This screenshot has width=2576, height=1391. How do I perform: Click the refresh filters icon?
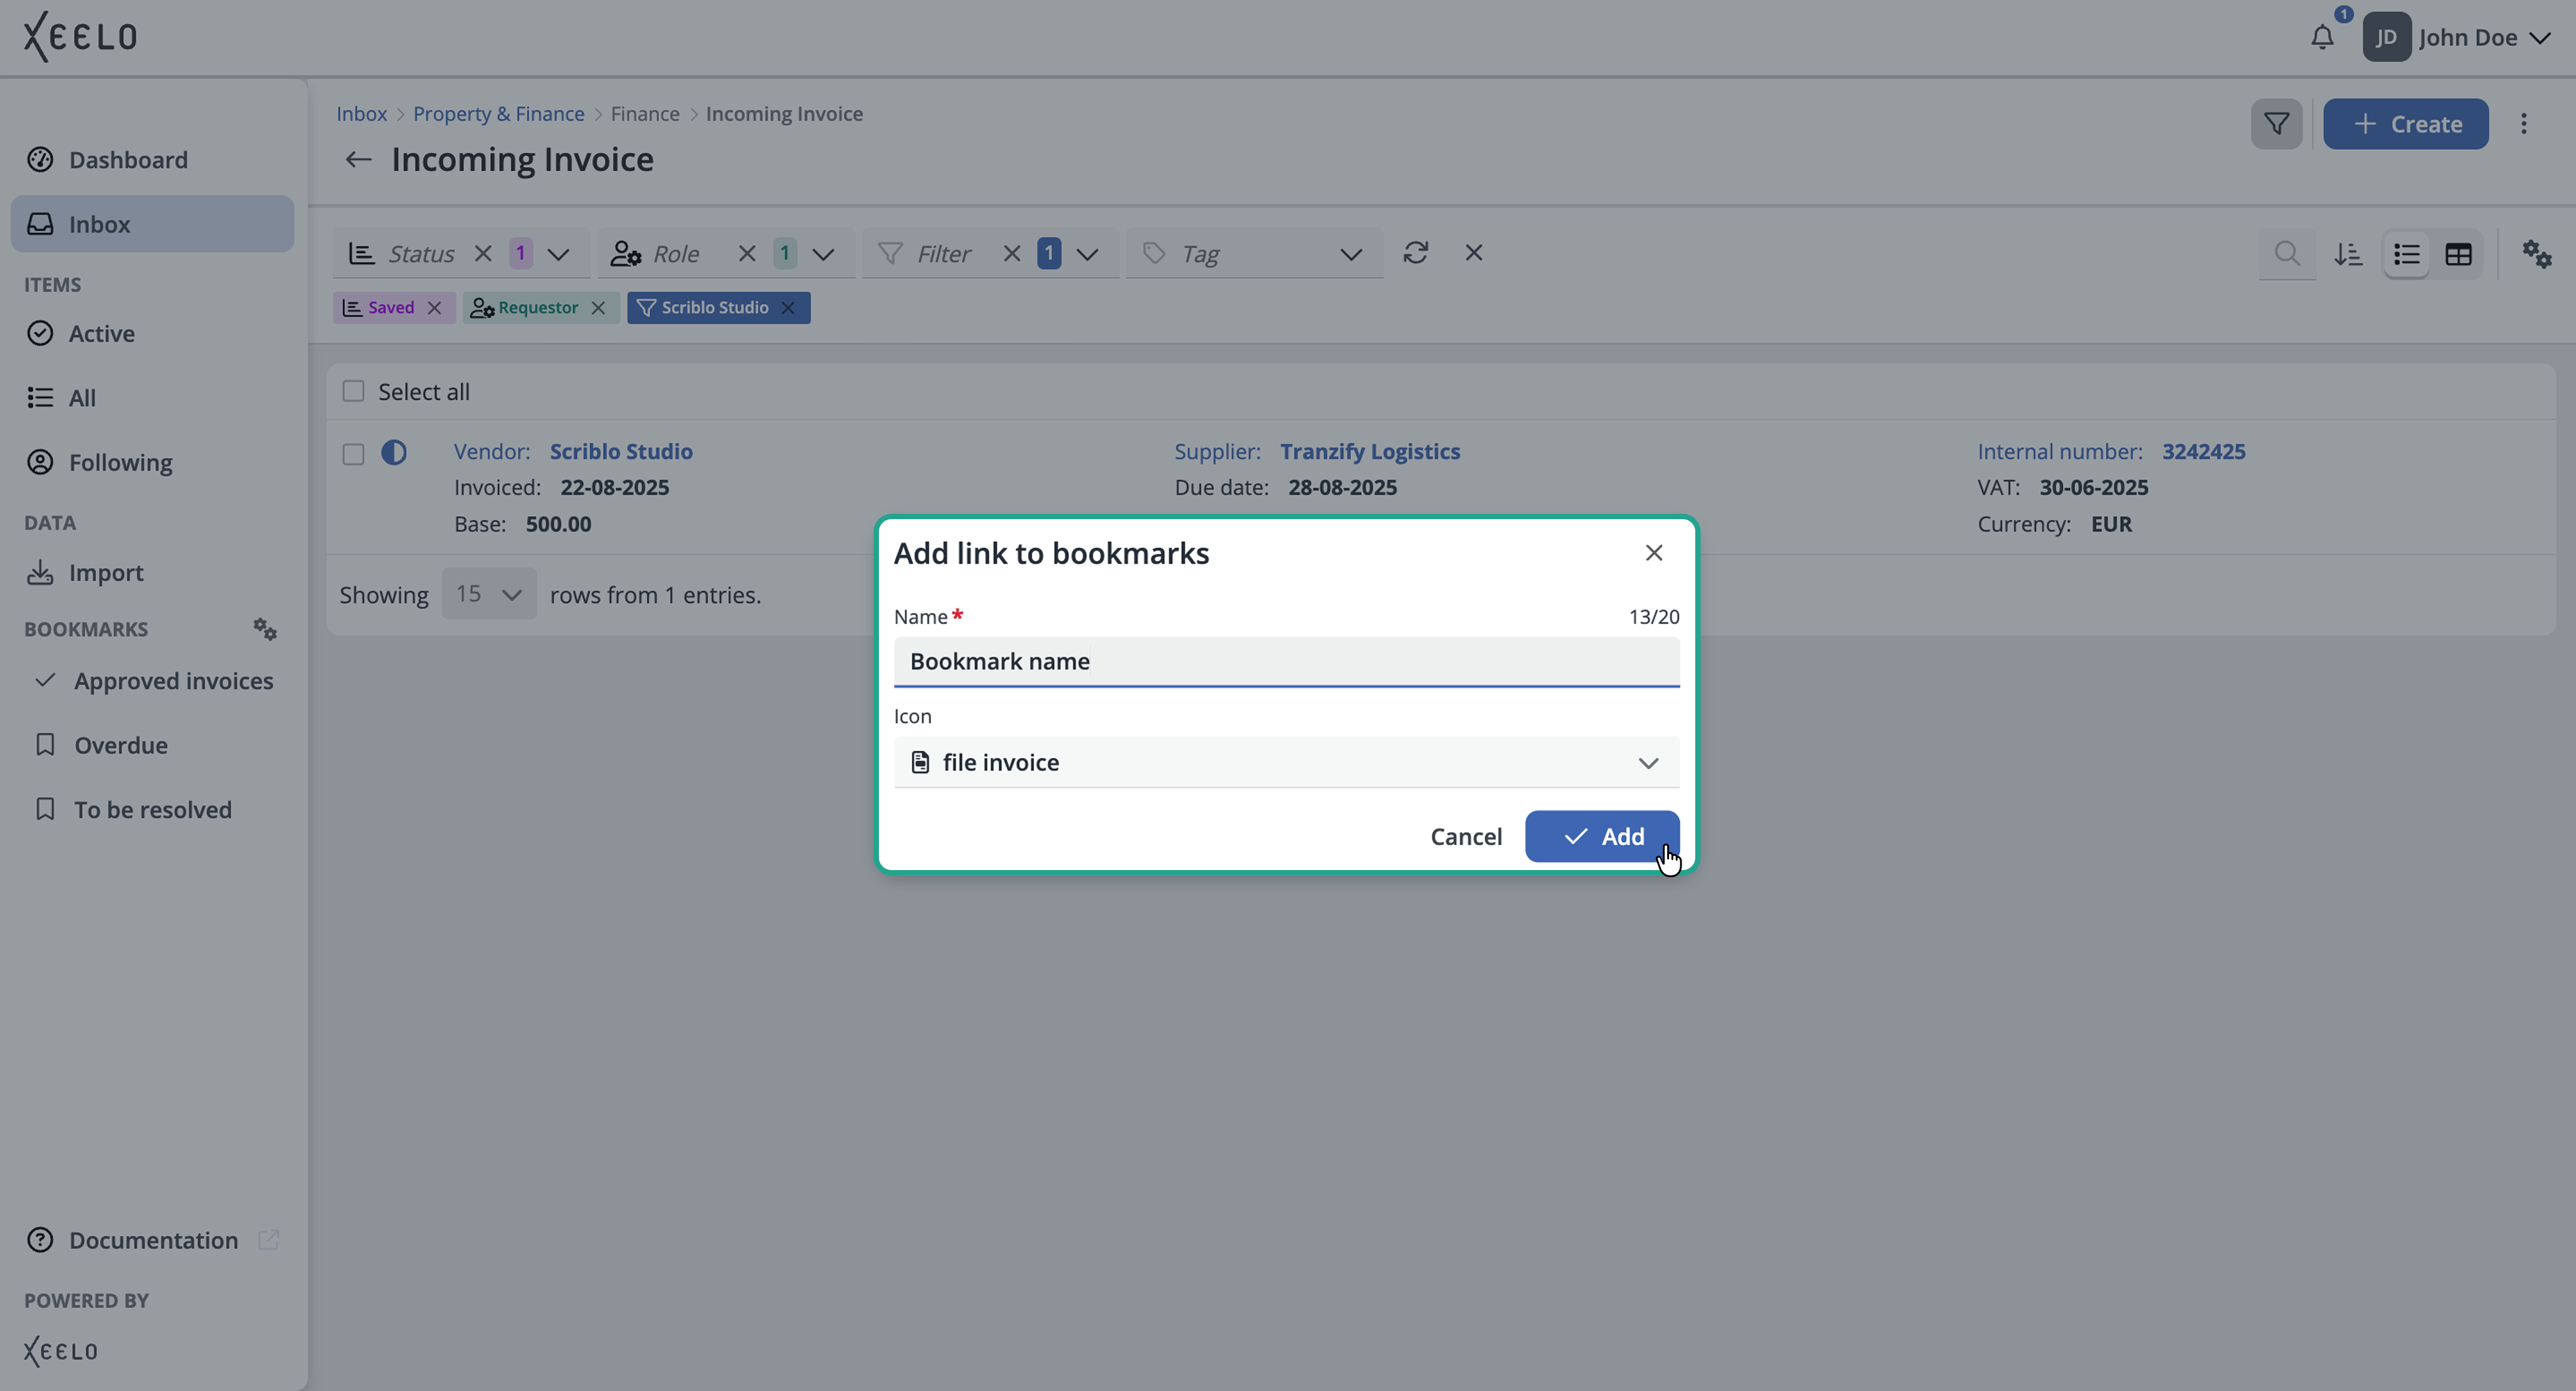(x=1415, y=252)
